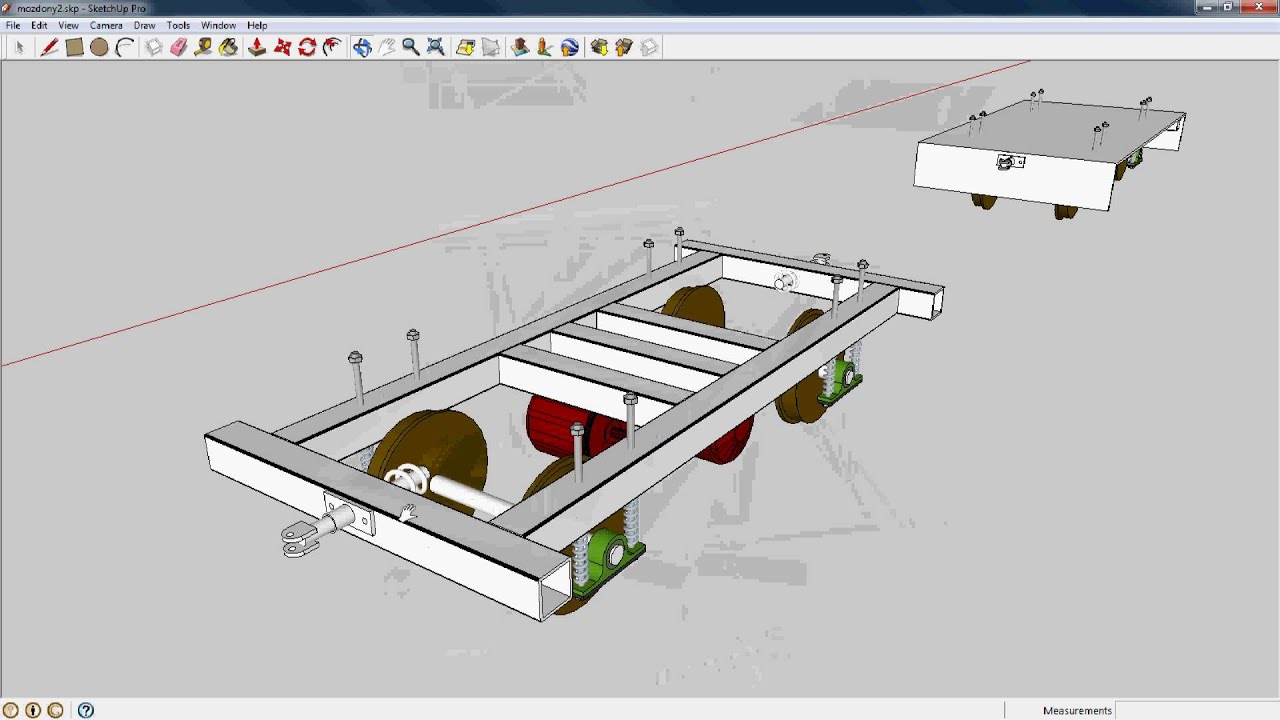Screen dimensions: 1280x720
Task: Open the Tools menu
Action: (x=178, y=25)
